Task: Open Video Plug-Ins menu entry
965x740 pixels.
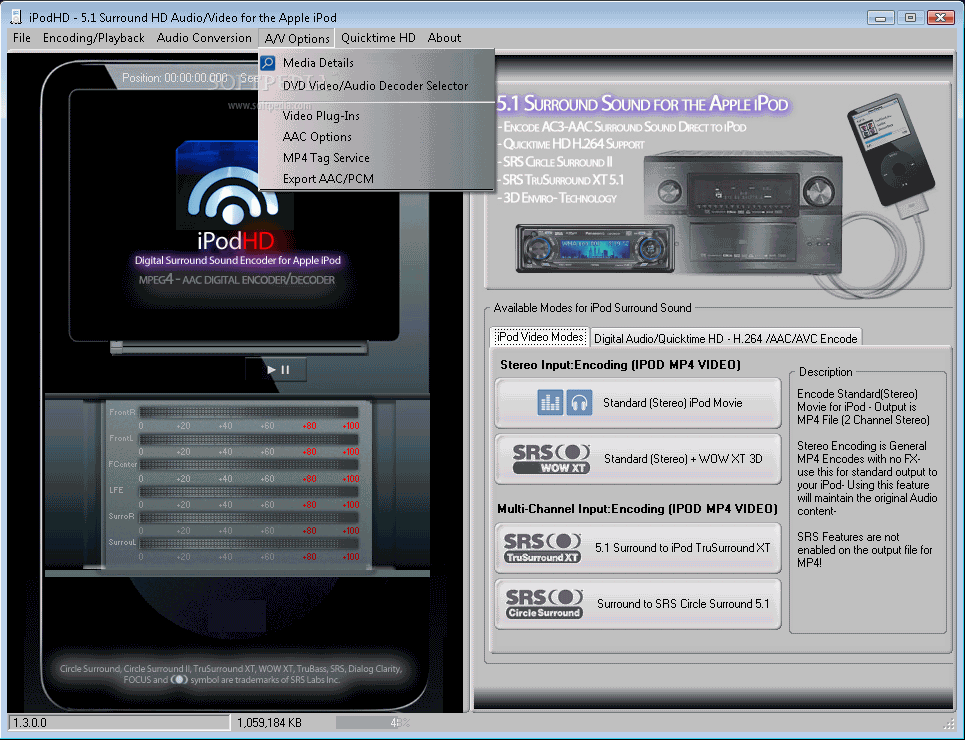Action: (x=377, y=116)
